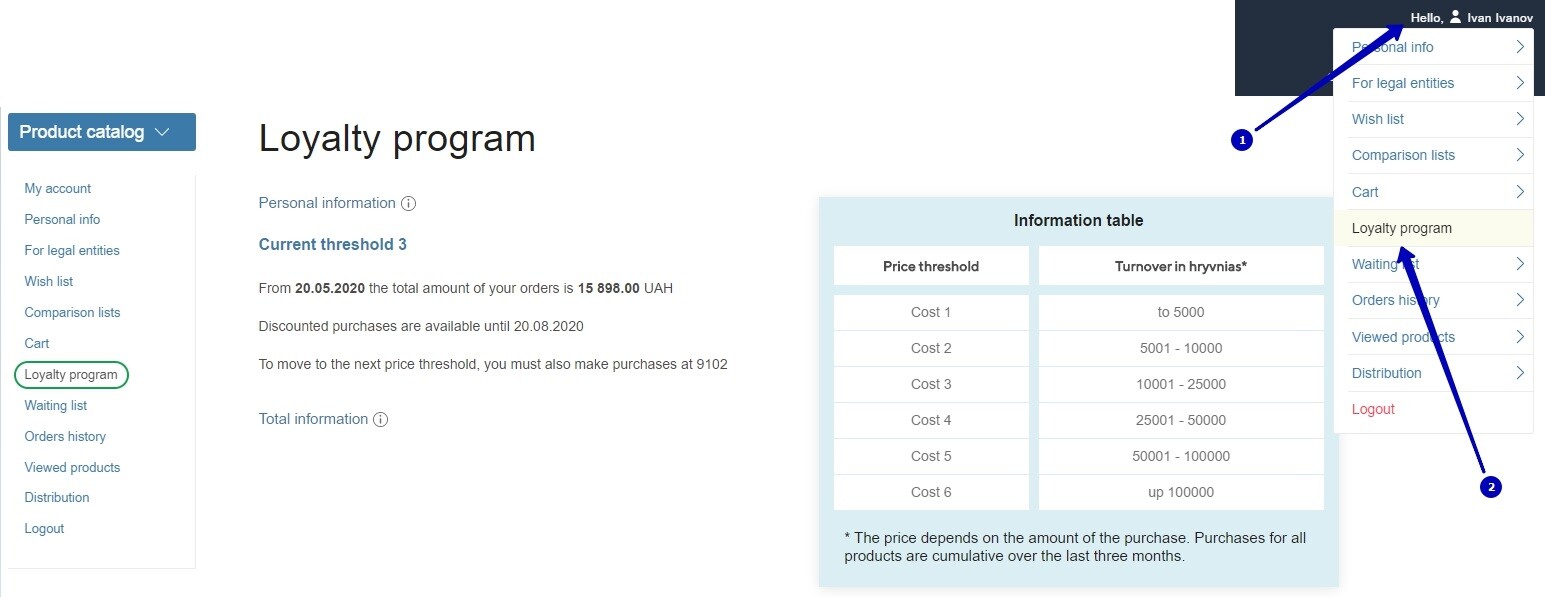Open Comparison lists in the left sidebar

(72, 312)
